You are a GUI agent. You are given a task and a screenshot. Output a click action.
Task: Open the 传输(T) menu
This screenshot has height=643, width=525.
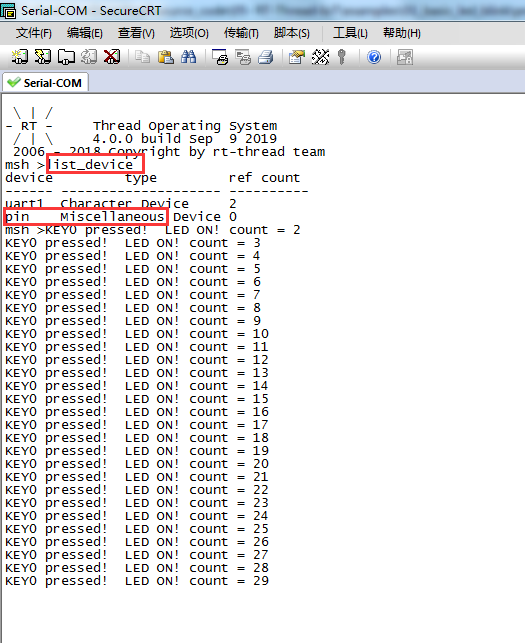coord(241,33)
